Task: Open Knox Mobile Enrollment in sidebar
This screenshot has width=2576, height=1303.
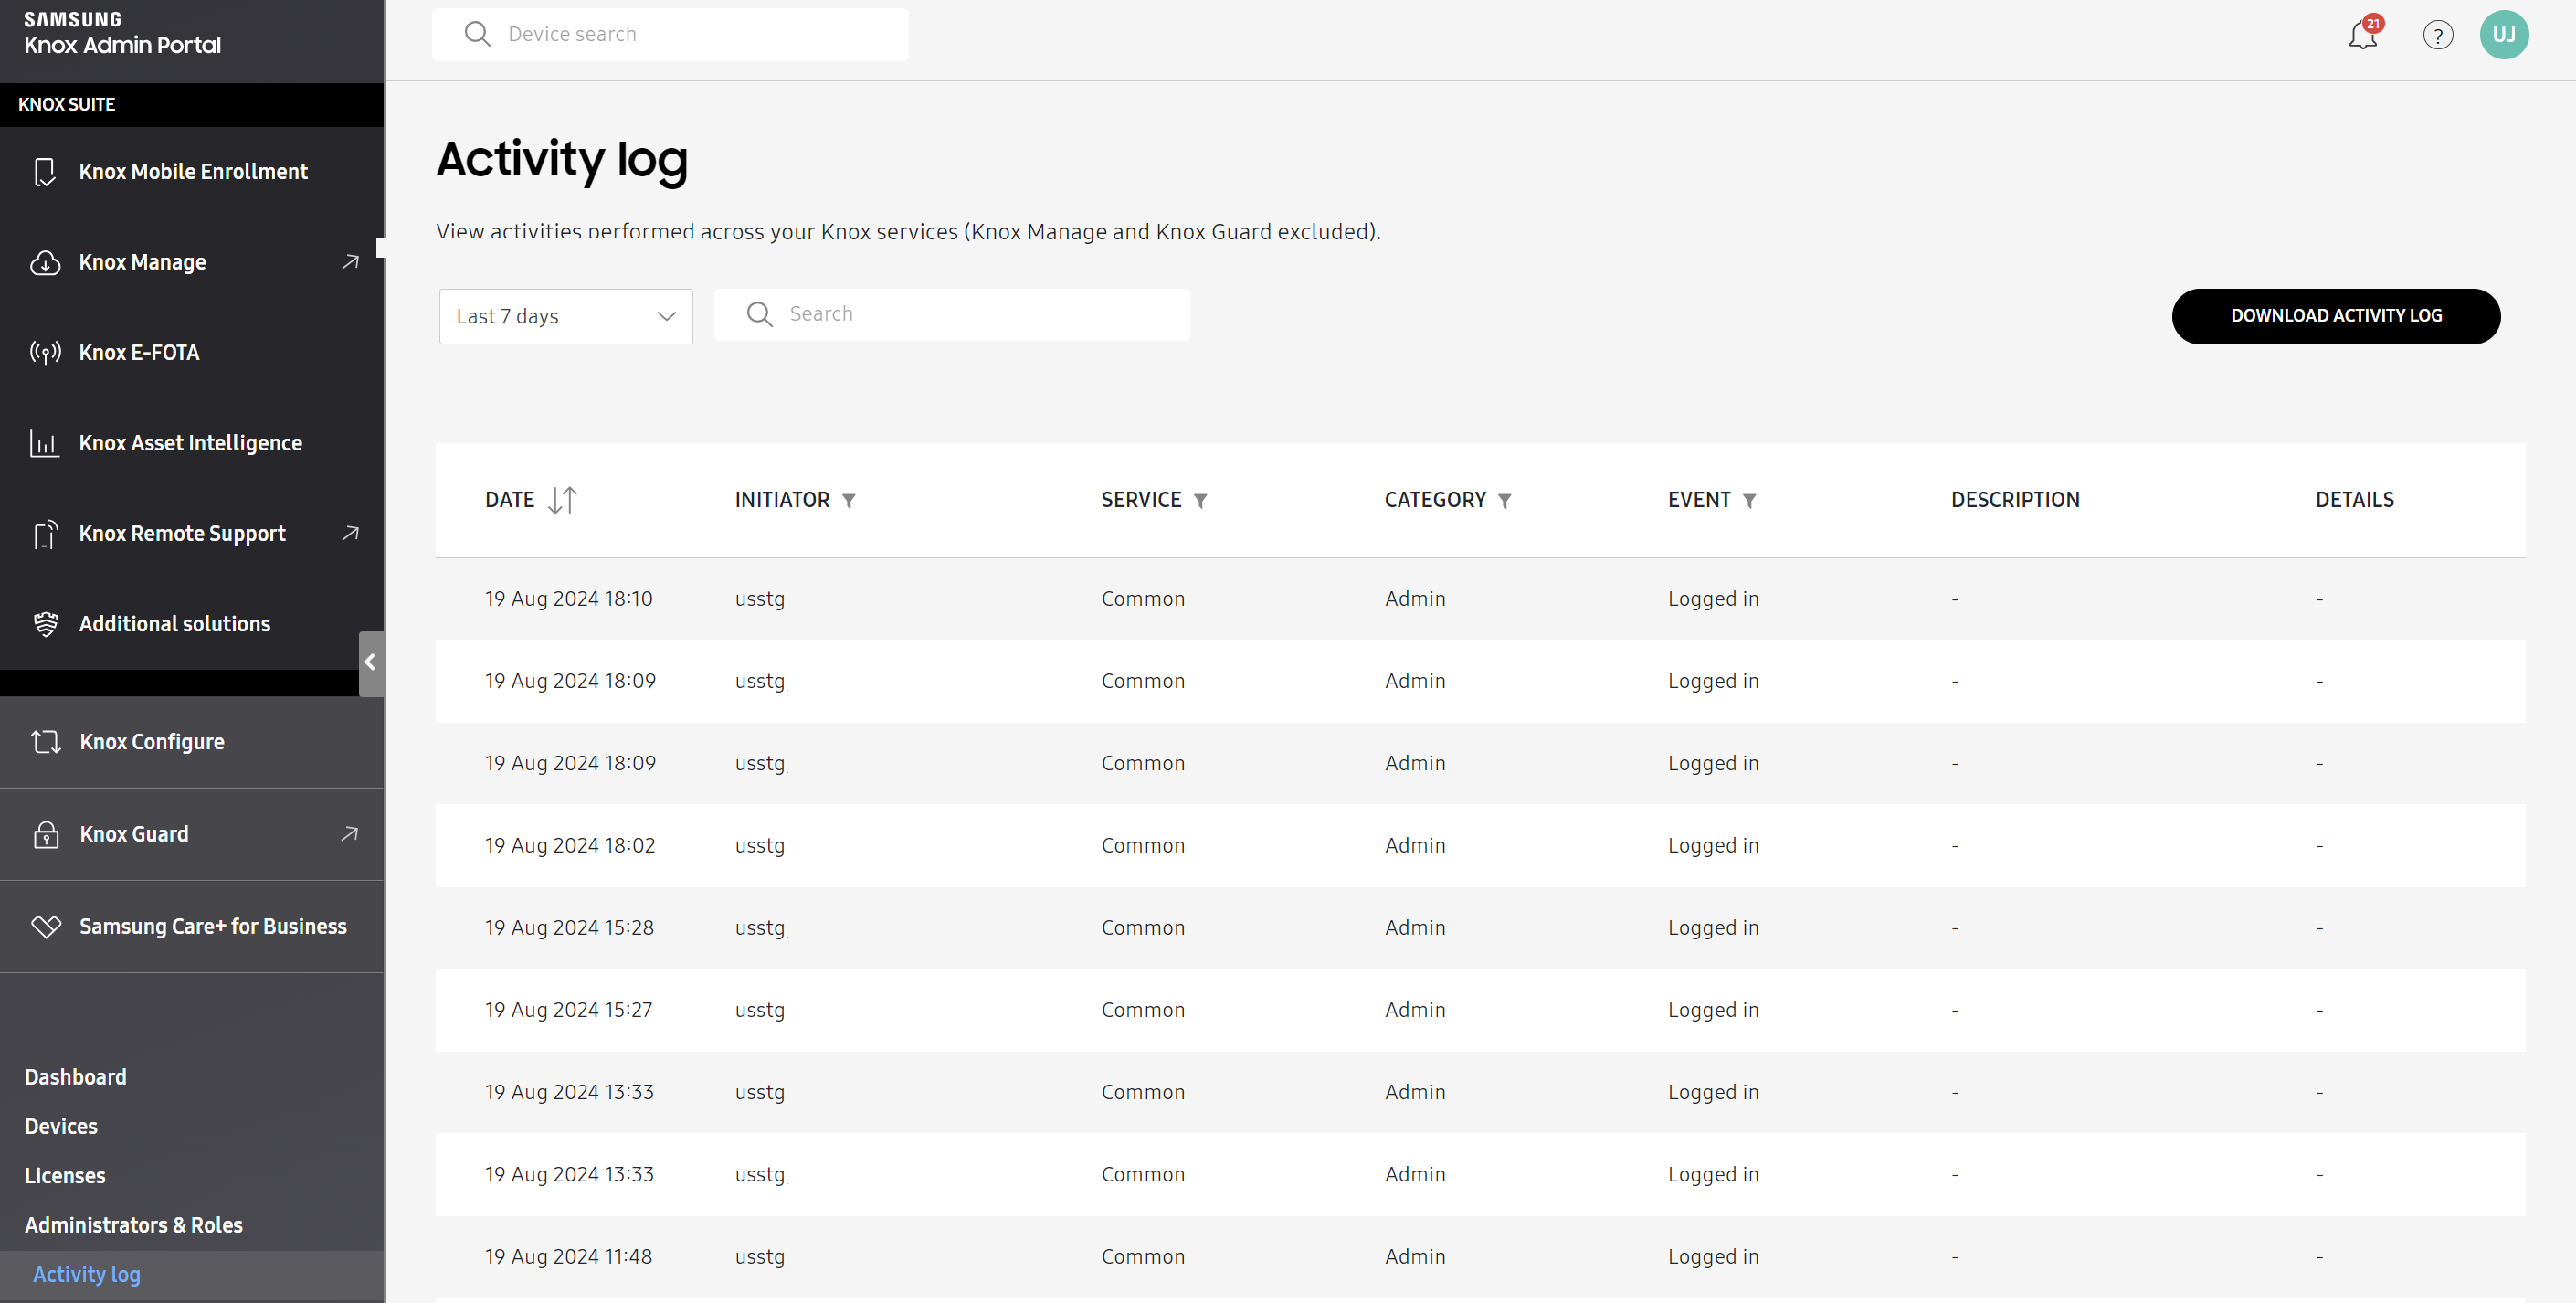Action: click(192, 172)
